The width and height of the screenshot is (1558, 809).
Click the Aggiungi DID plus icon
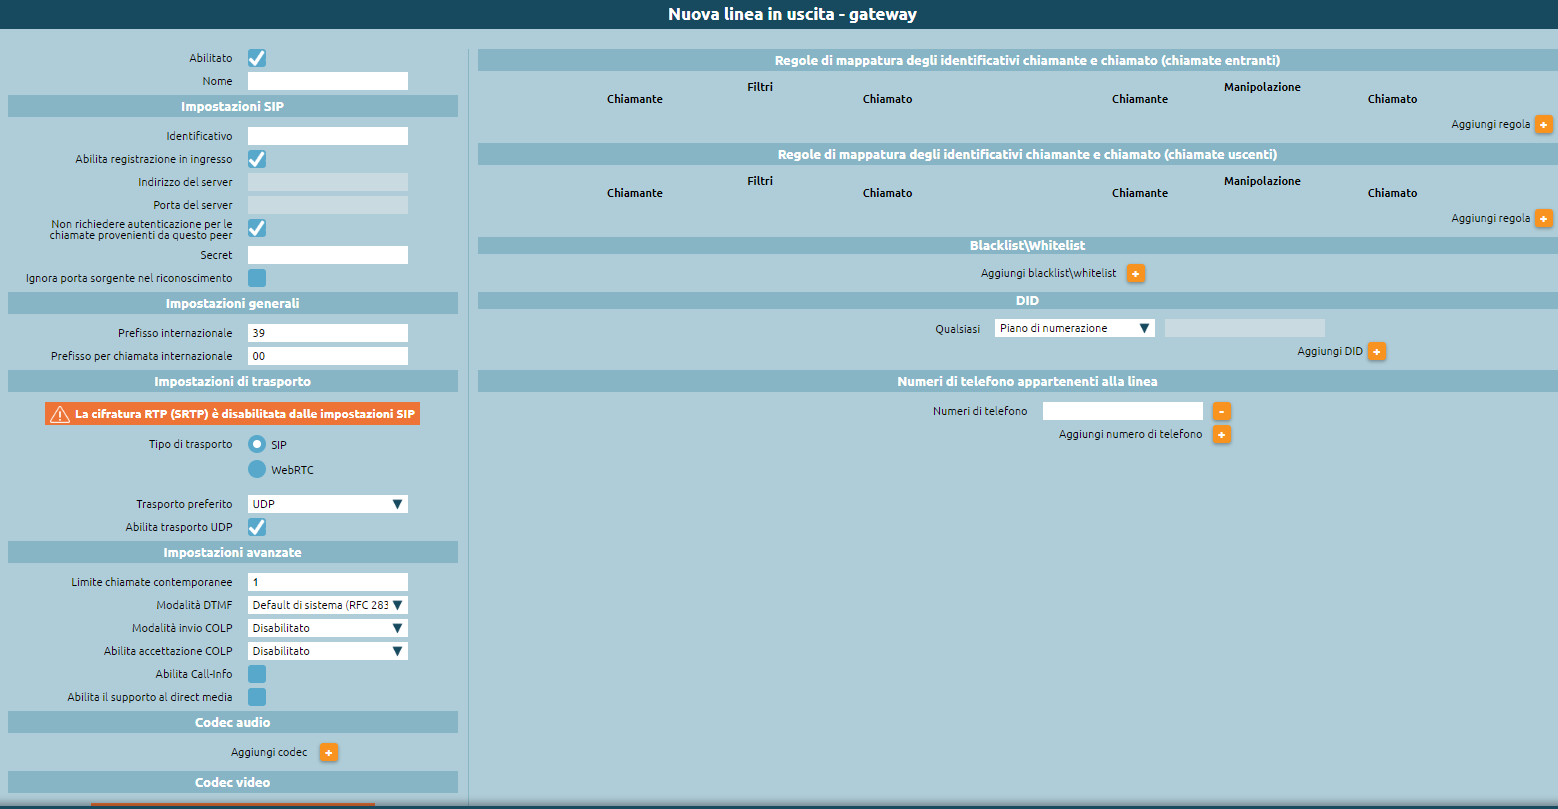pos(1377,352)
